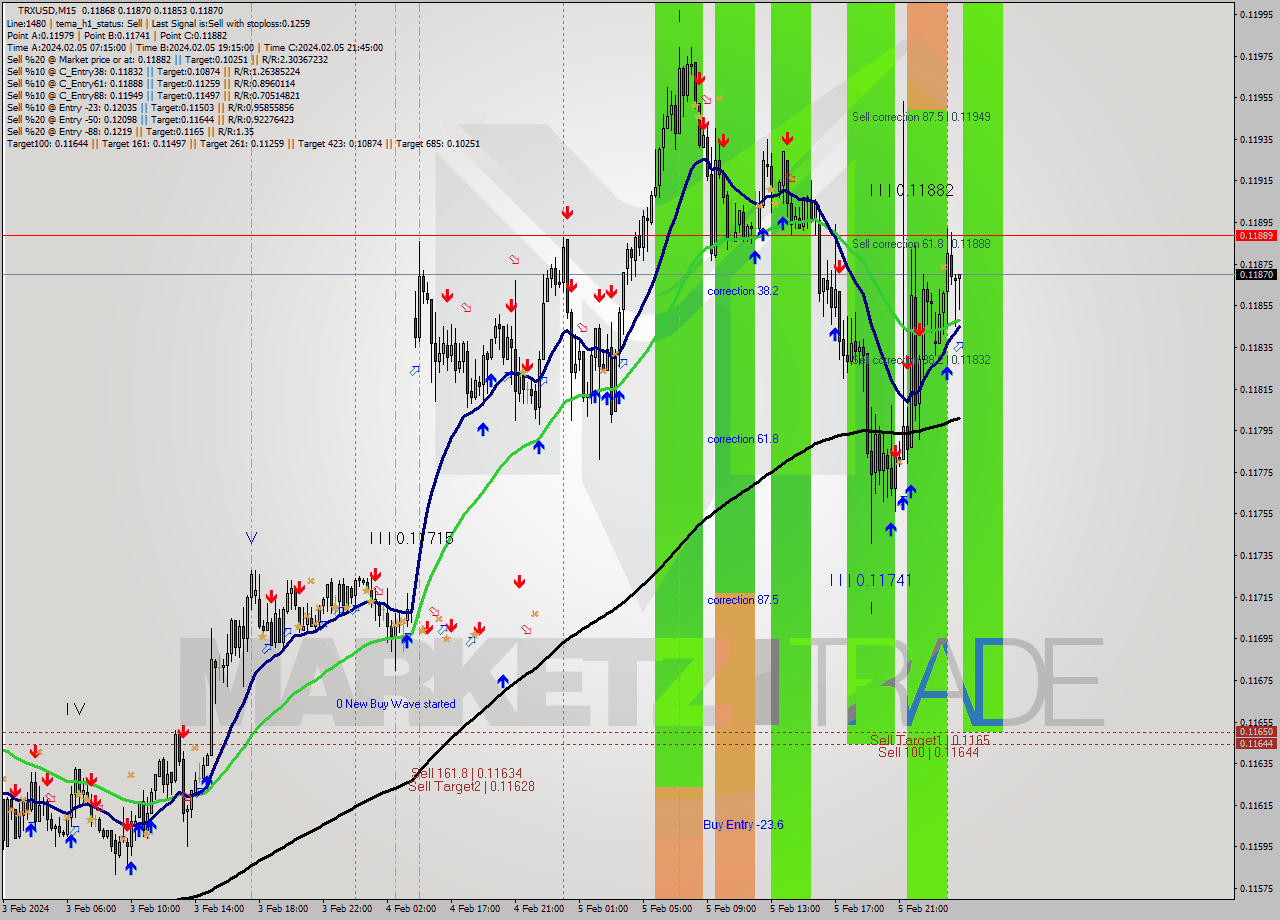Select the 'correction 87.5' blue label
Screen dimensions: 1280x920
[x=743, y=600]
